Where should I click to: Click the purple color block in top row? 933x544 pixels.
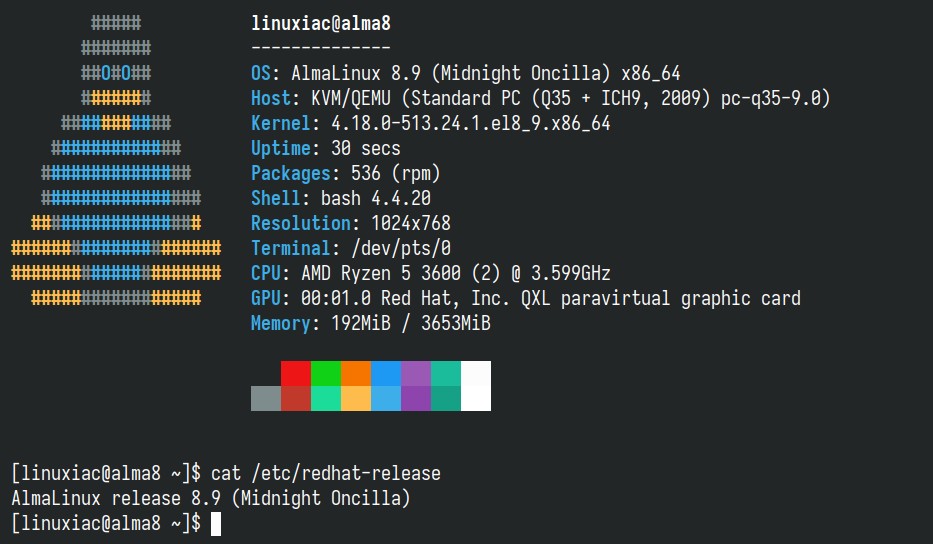point(416,373)
